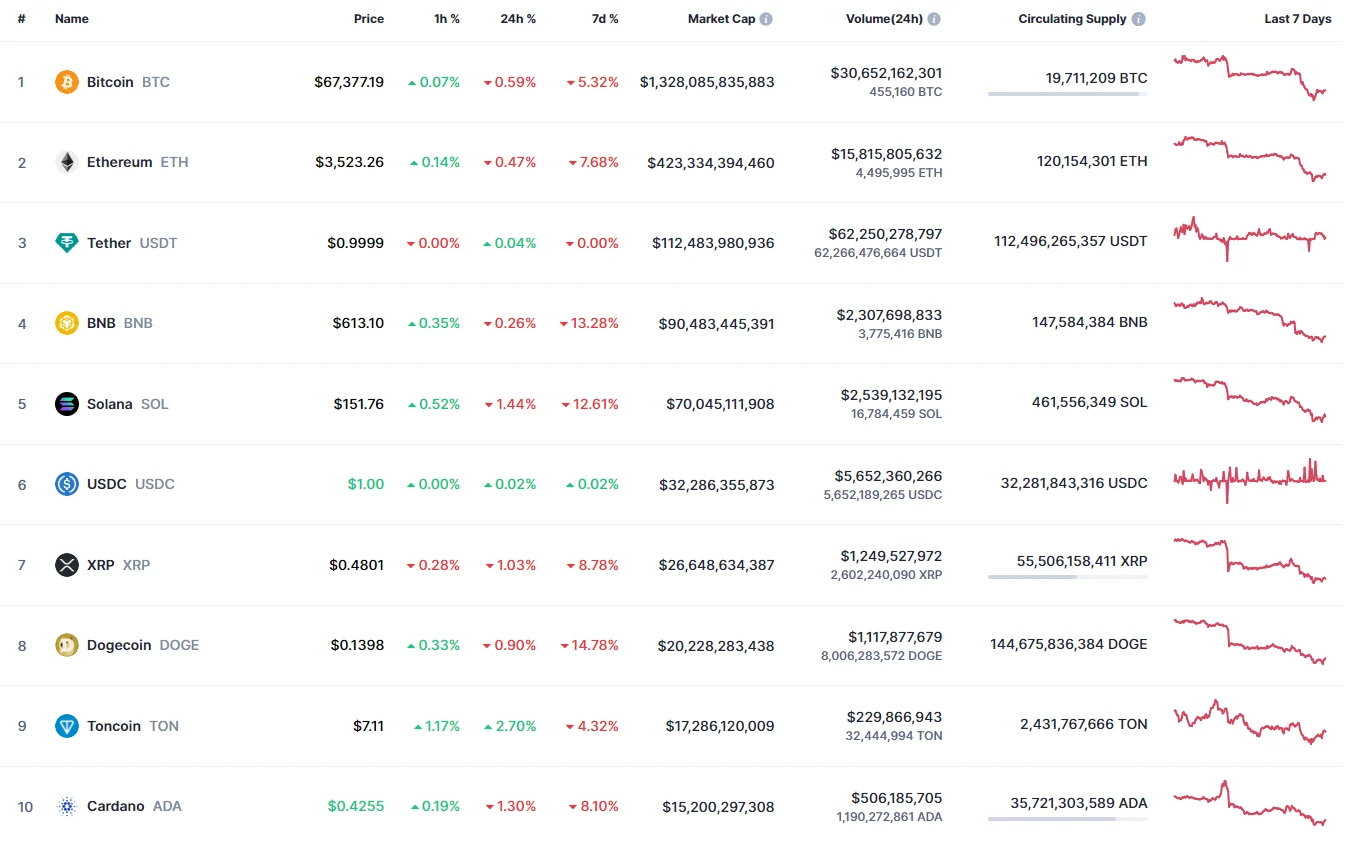This screenshot has width=1365, height=841.
Task: Click the Solana logo icon
Action: 67,404
